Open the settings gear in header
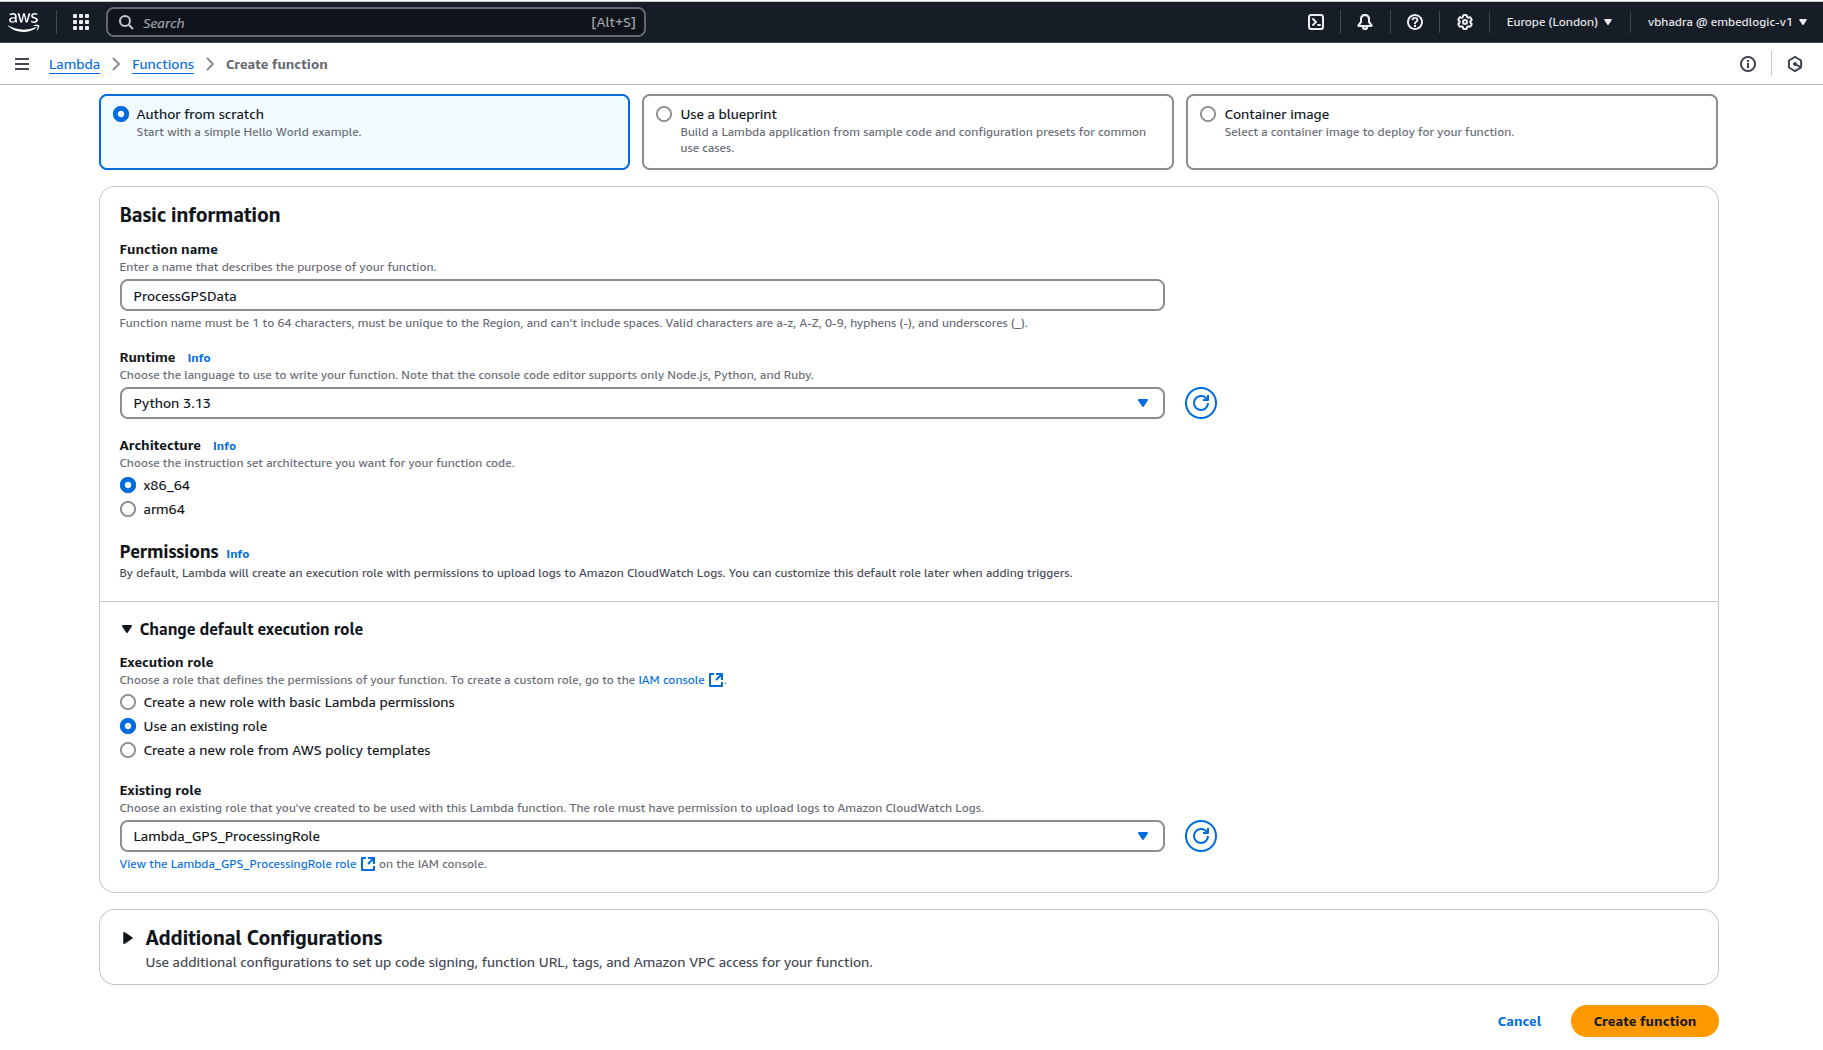Screen dimensions: 1823x1050 [x=1465, y=22]
